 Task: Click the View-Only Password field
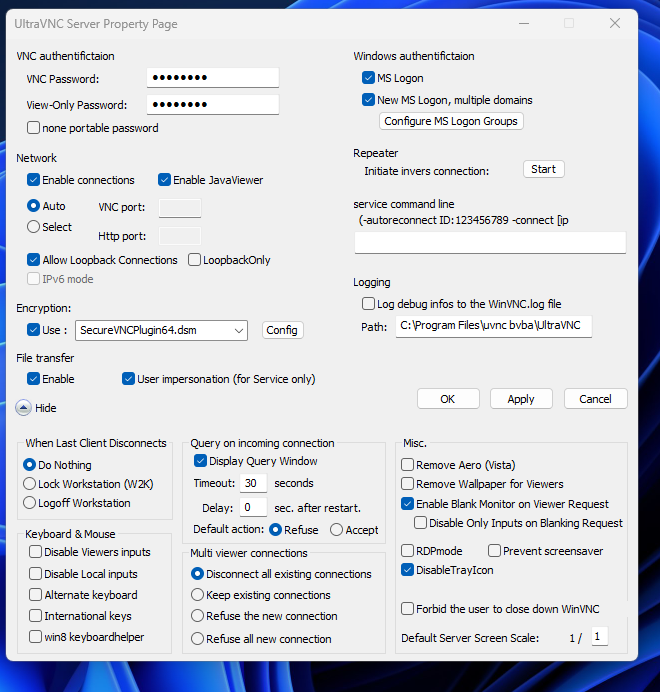pyautogui.click(x=213, y=105)
